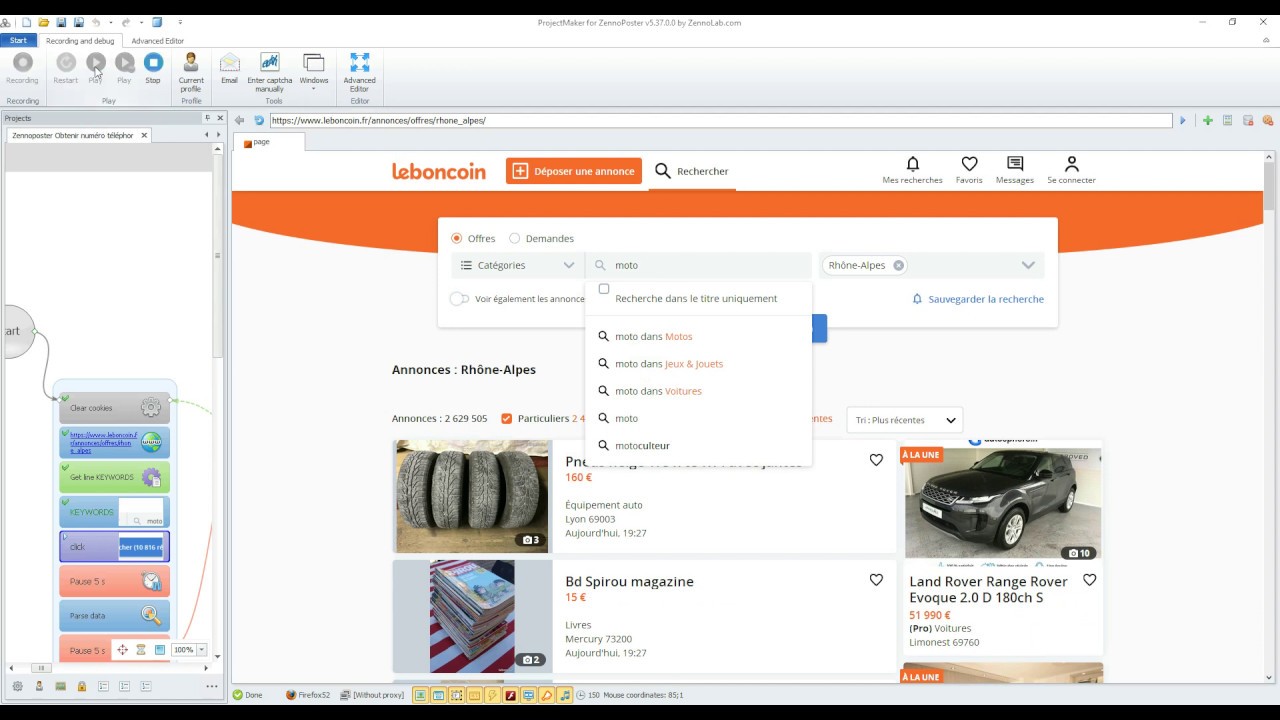Add new browser tab with green plus
The height and width of the screenshot is (720, 1280).
[1208, 121]
